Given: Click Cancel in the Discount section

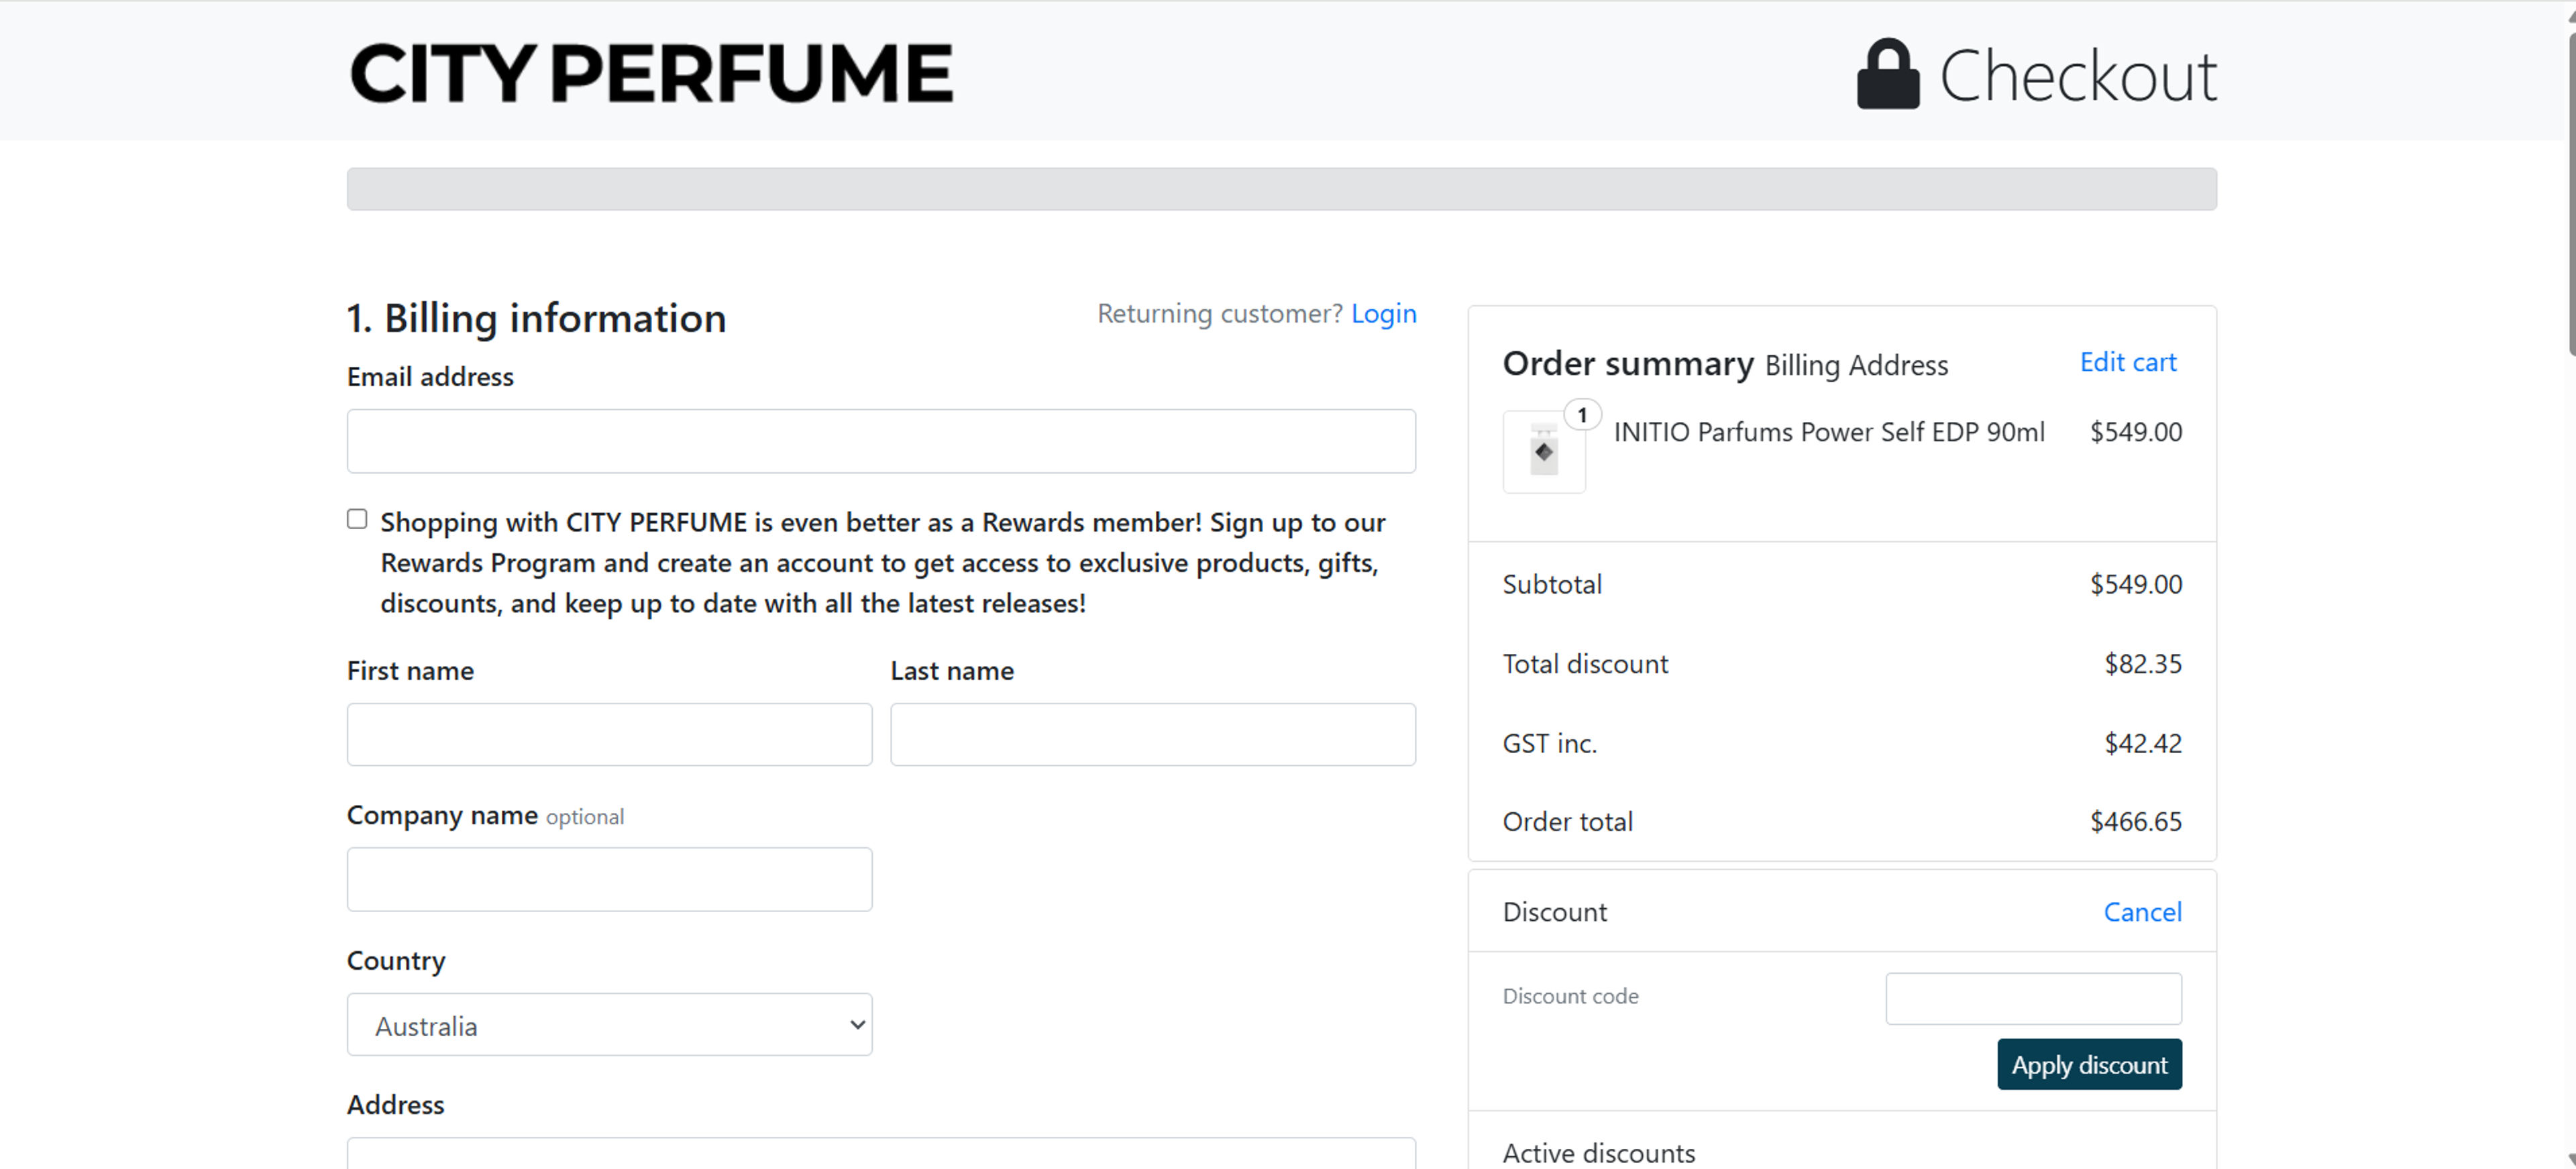Looking at the screenshot, I should click(x=2142, y=912).
